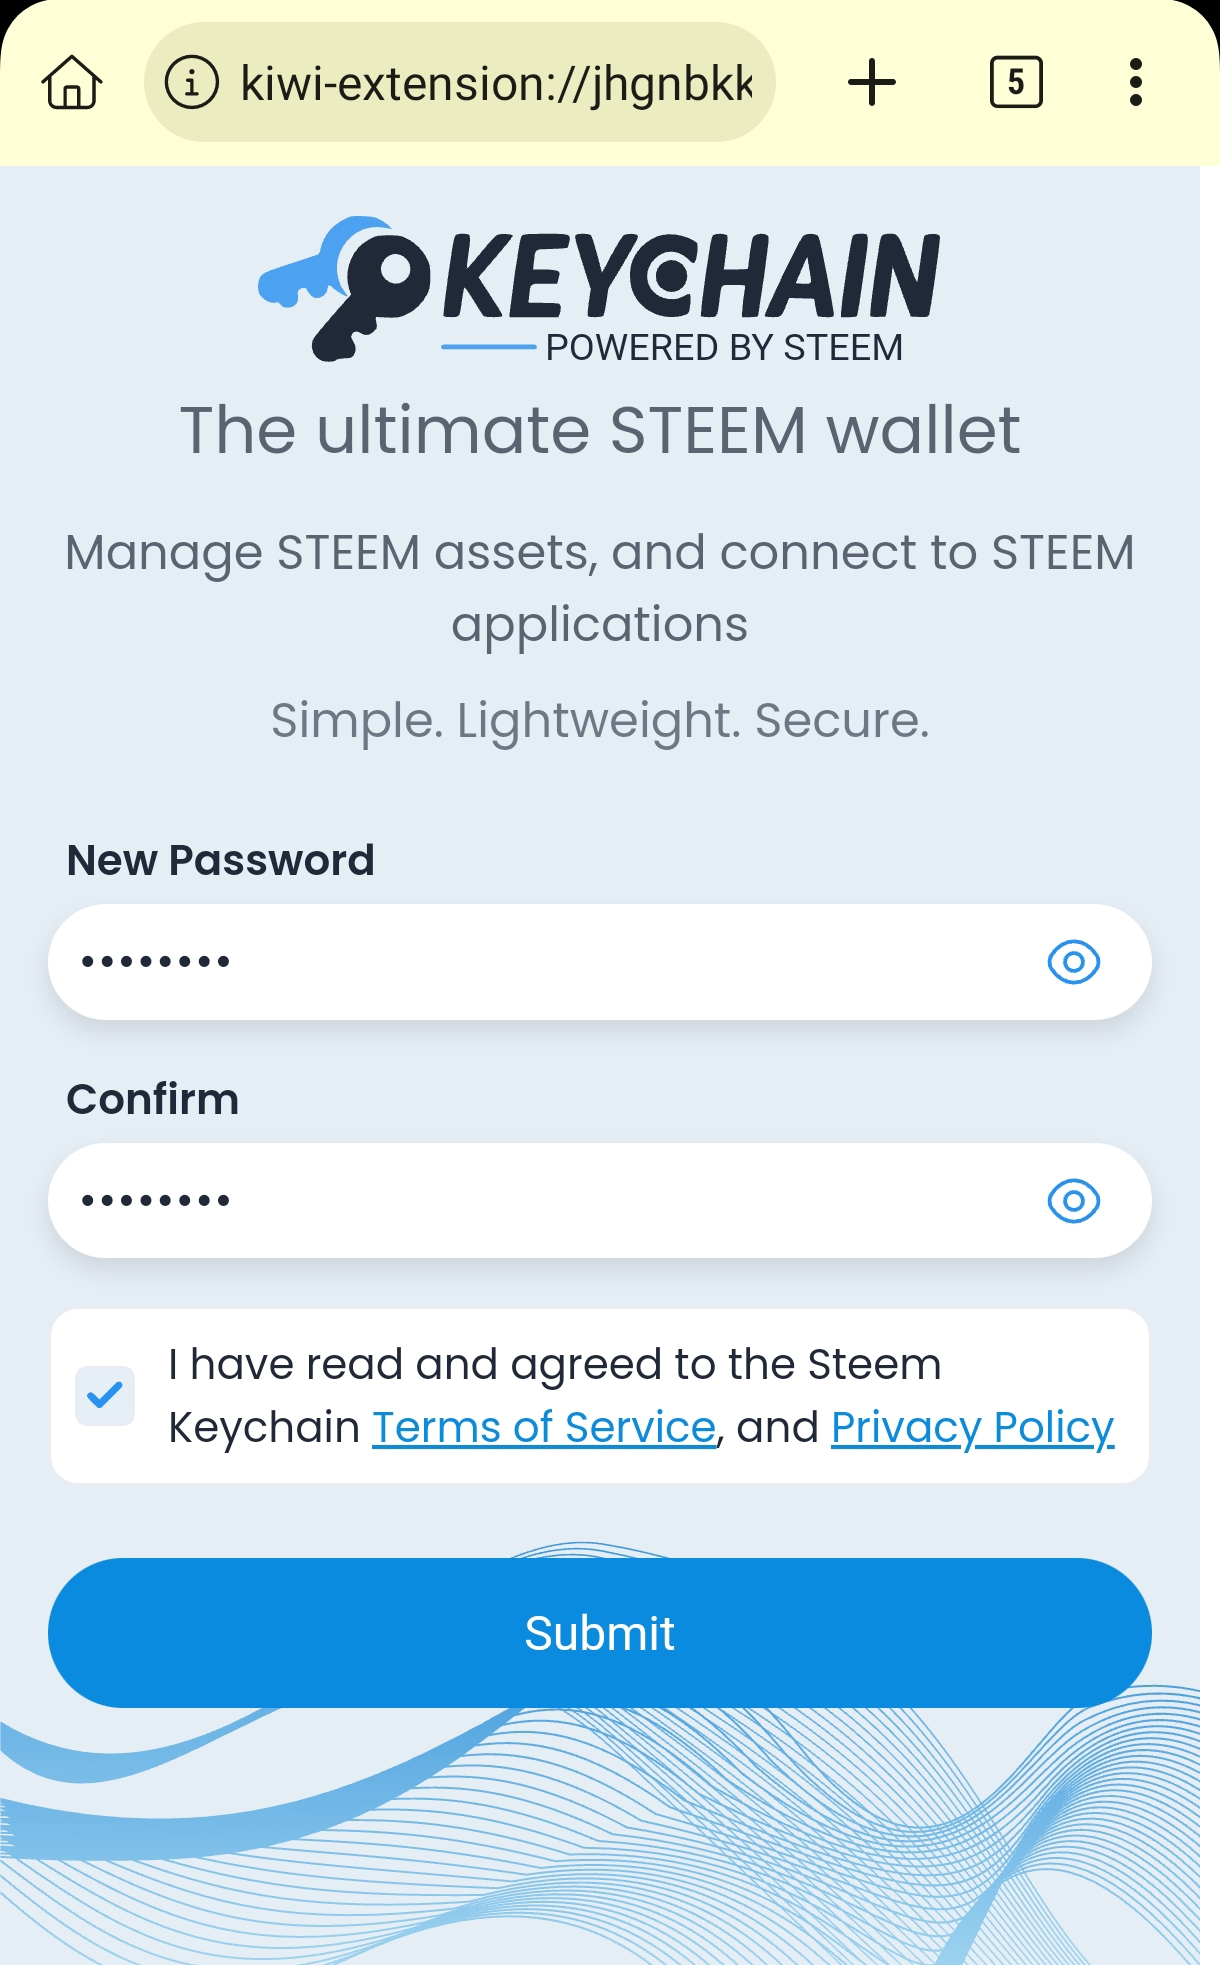Click the Keychain key logo icon
The width and height of the screenshot is (1220, 1965).
(x=345, y=285)
